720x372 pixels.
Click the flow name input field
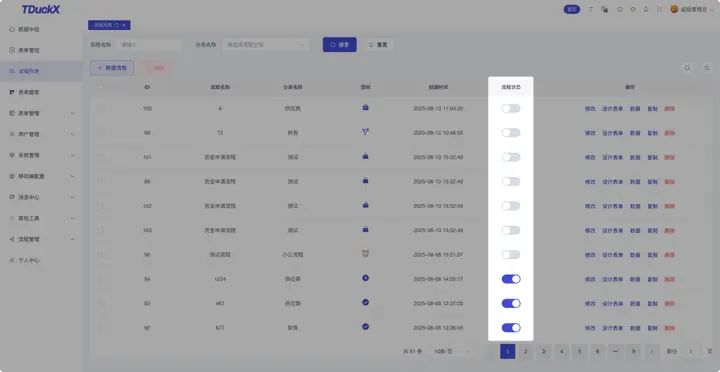click(150, 45)
